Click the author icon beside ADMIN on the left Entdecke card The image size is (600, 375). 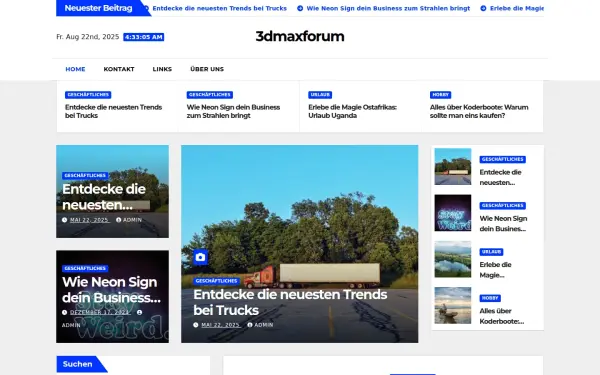[119, 220]
